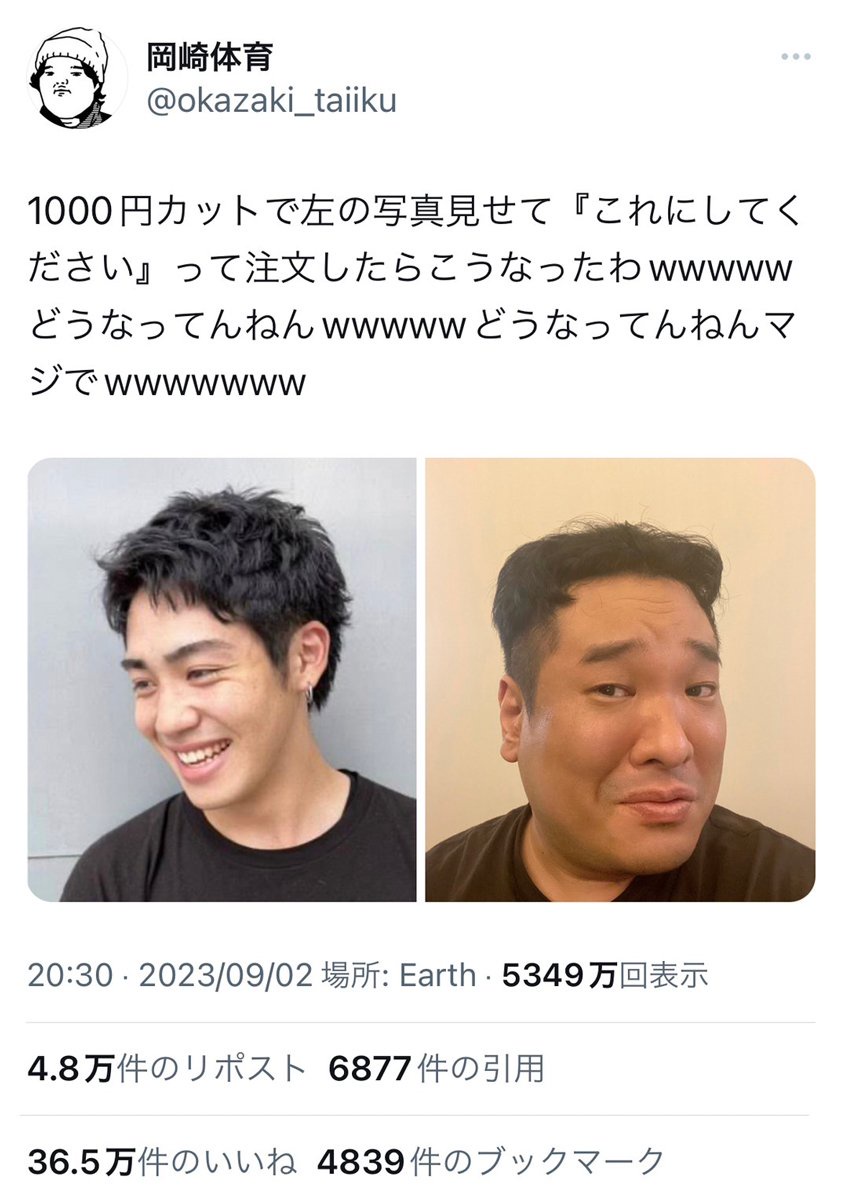Open the tweet's three-dot more menu
The height and width of the screenshot is (1200, 841).
[x=794, y=59]
